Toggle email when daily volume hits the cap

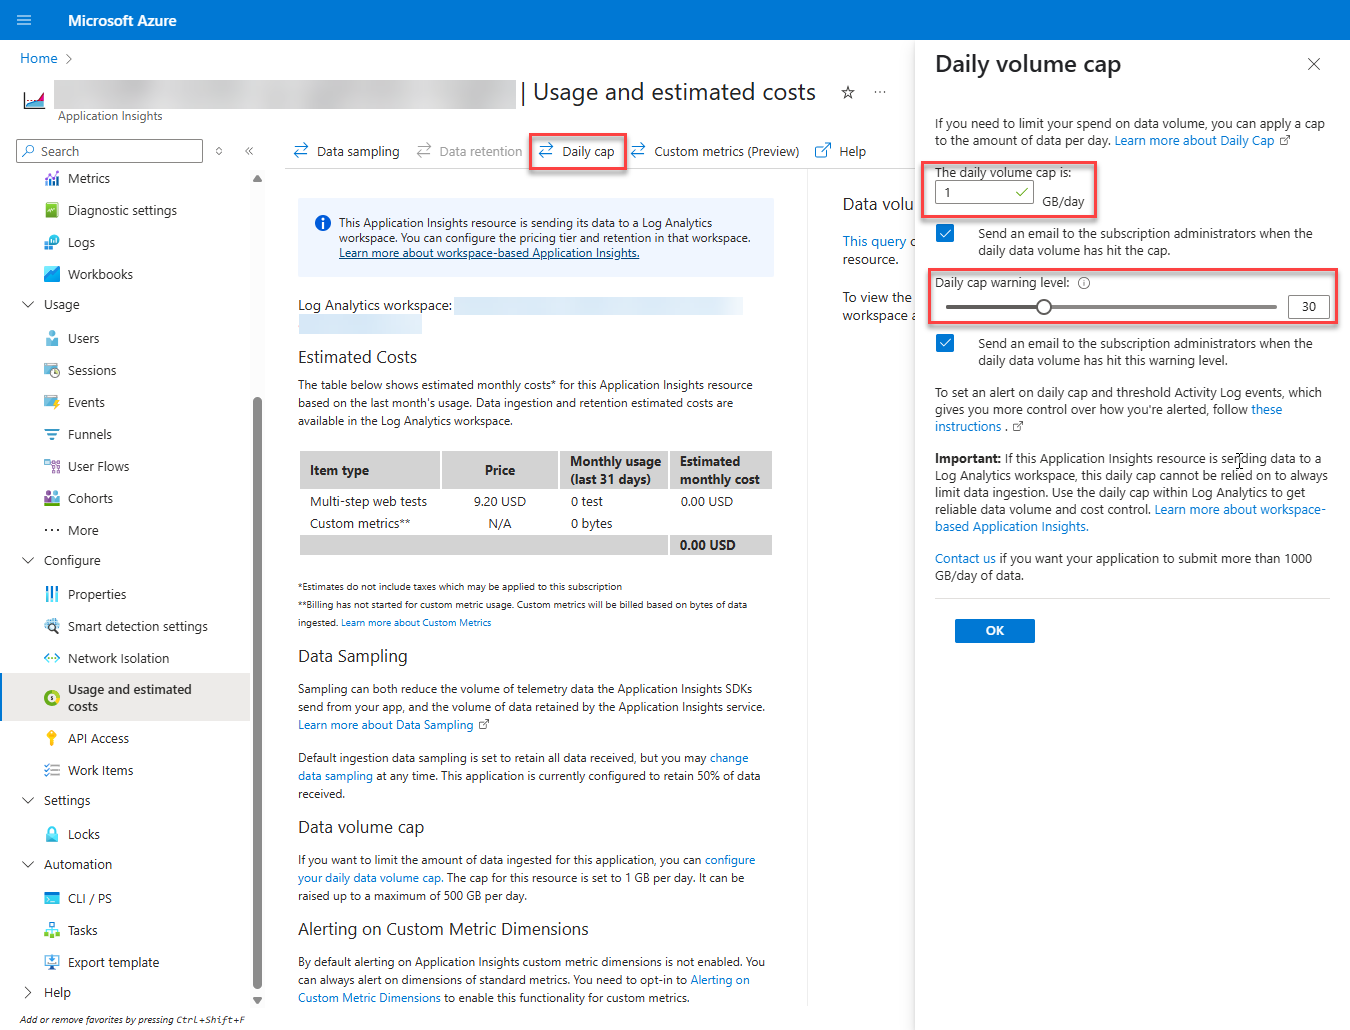point(945,234)
